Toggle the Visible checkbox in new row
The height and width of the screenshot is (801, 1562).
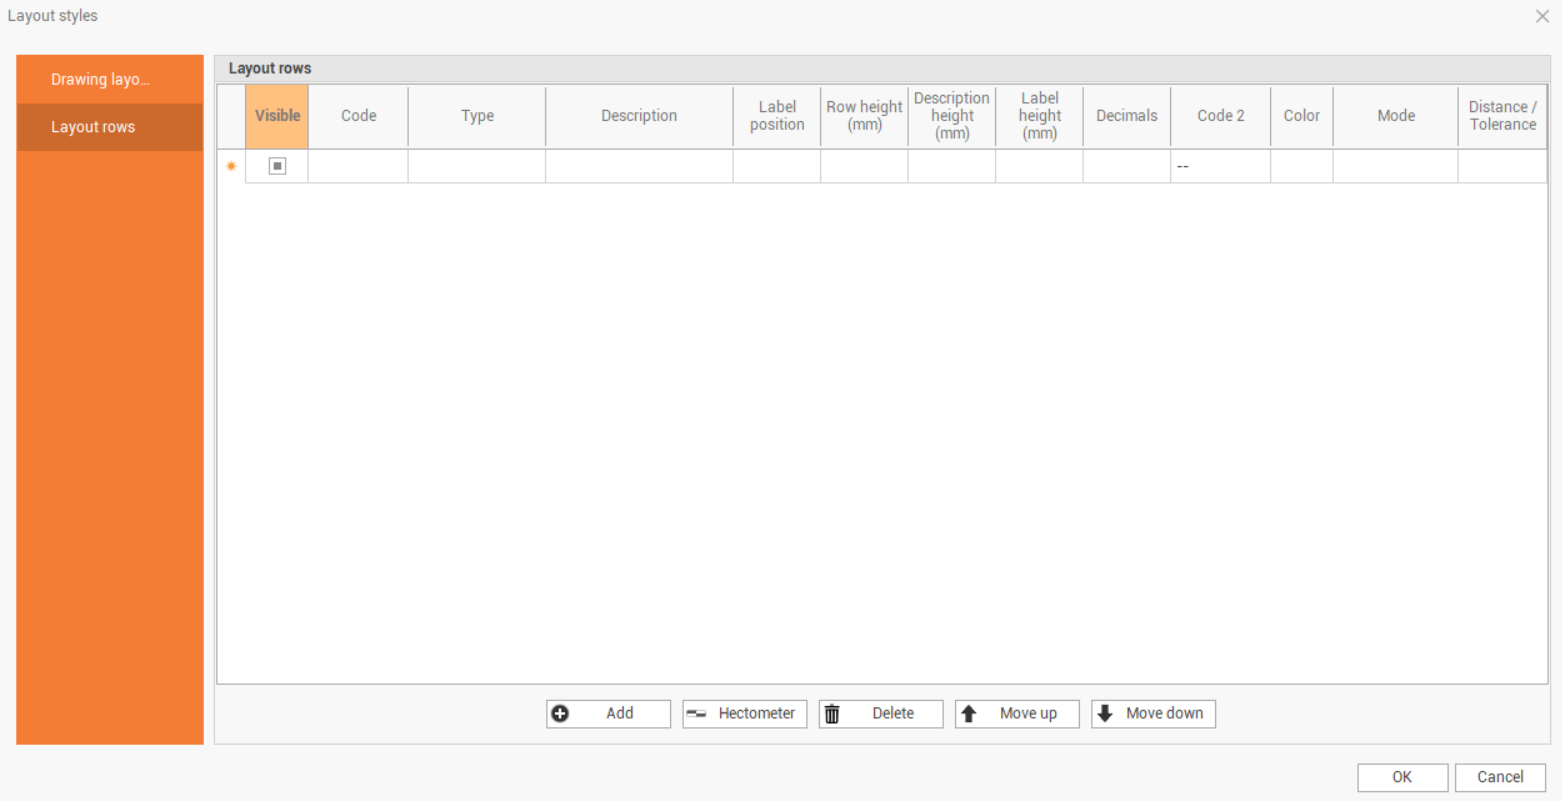(277, 166)
